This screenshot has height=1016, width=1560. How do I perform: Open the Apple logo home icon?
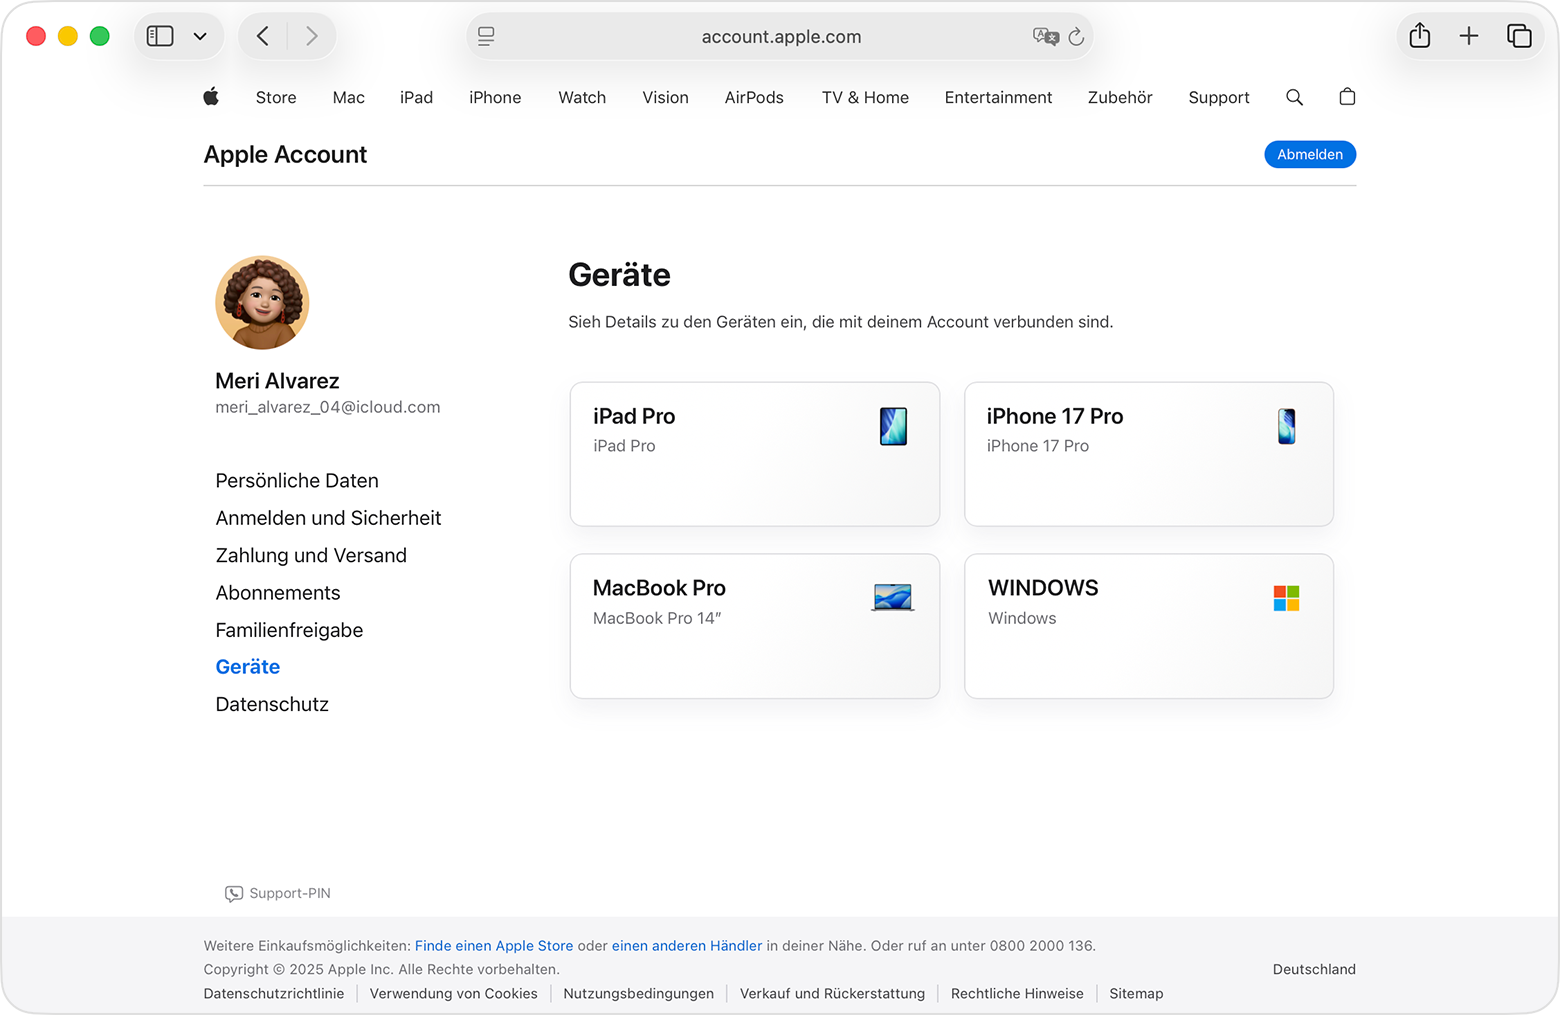click(211, 97)
